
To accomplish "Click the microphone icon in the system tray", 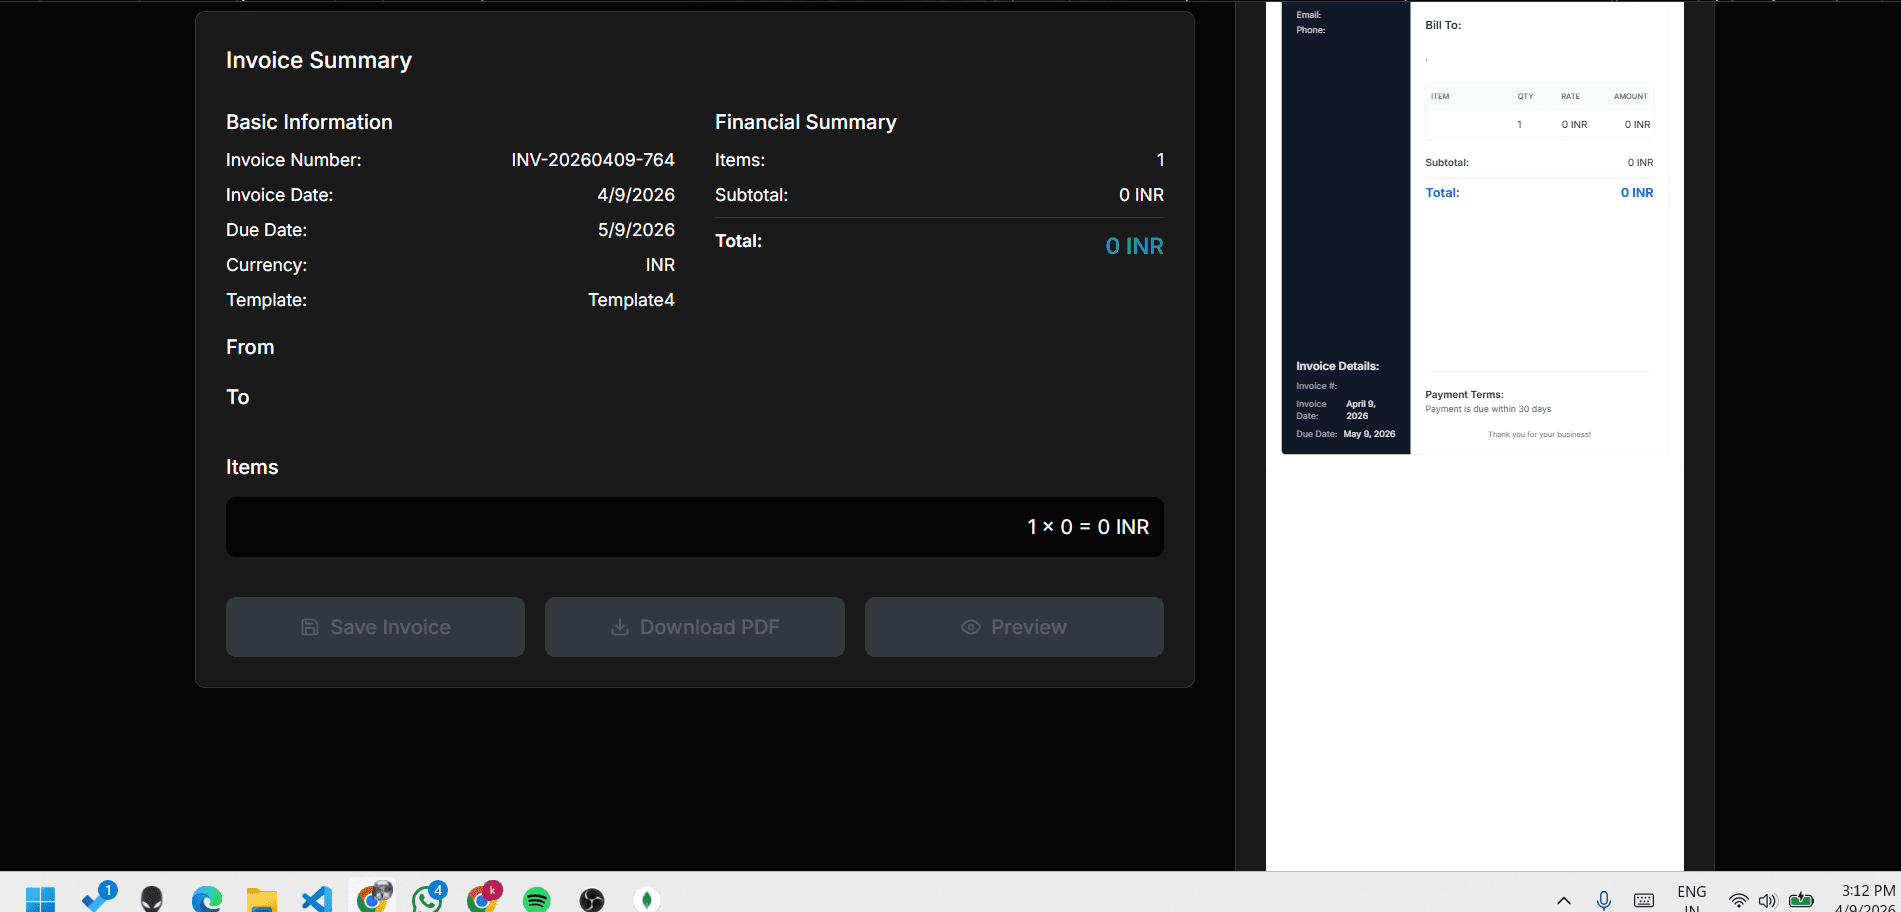I will click(1604, 900).
